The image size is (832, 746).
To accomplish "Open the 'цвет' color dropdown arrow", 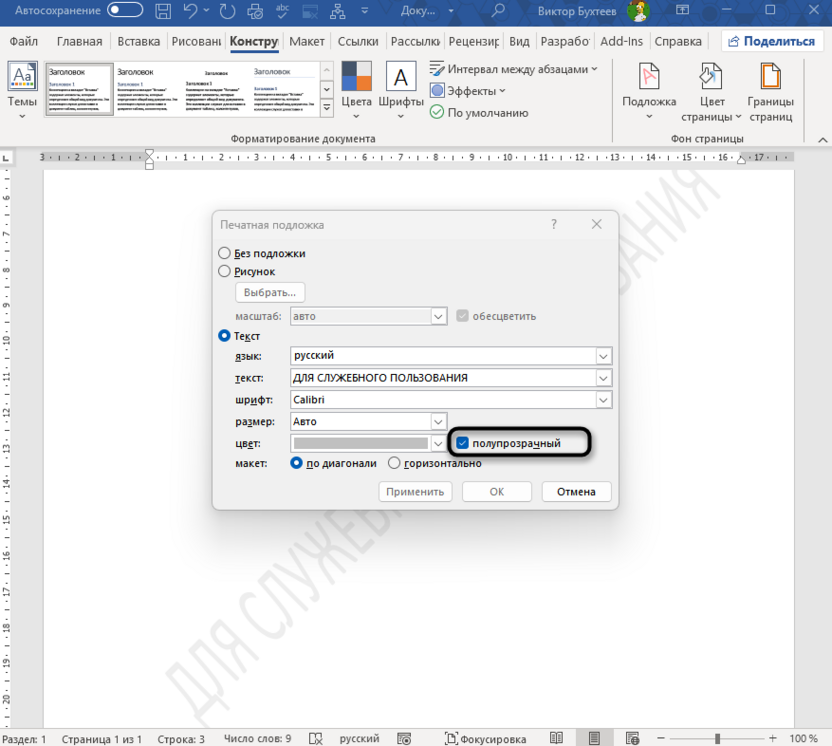I will pos(438,443).
